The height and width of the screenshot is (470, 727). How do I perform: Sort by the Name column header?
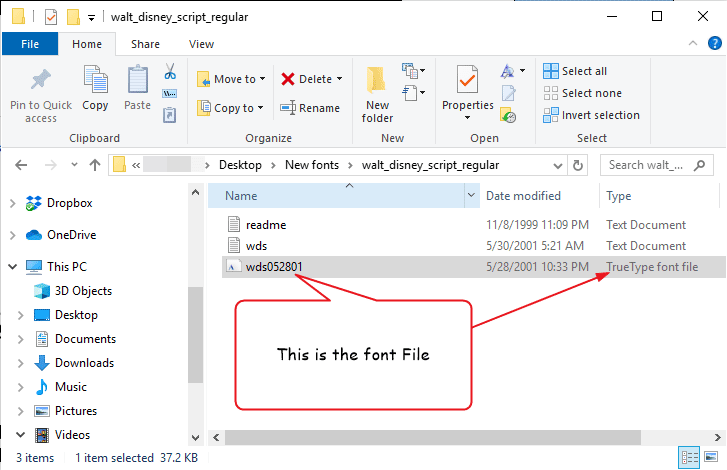pos(336,196)
